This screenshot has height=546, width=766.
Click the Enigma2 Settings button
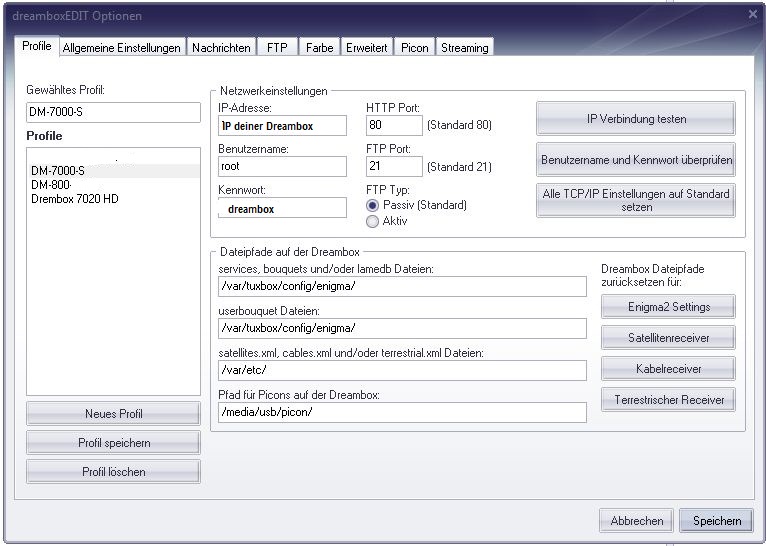tap(668, 307)
